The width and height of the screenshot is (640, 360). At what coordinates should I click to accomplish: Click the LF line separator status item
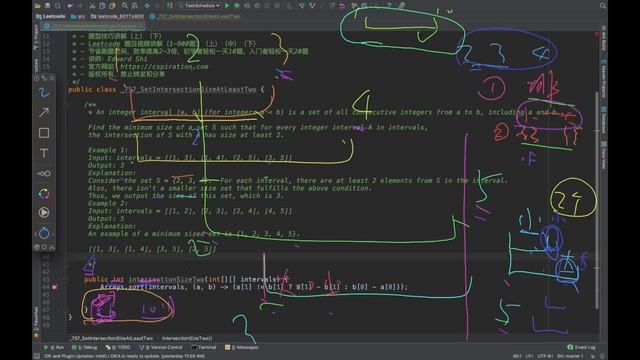(x=529, y=356)
